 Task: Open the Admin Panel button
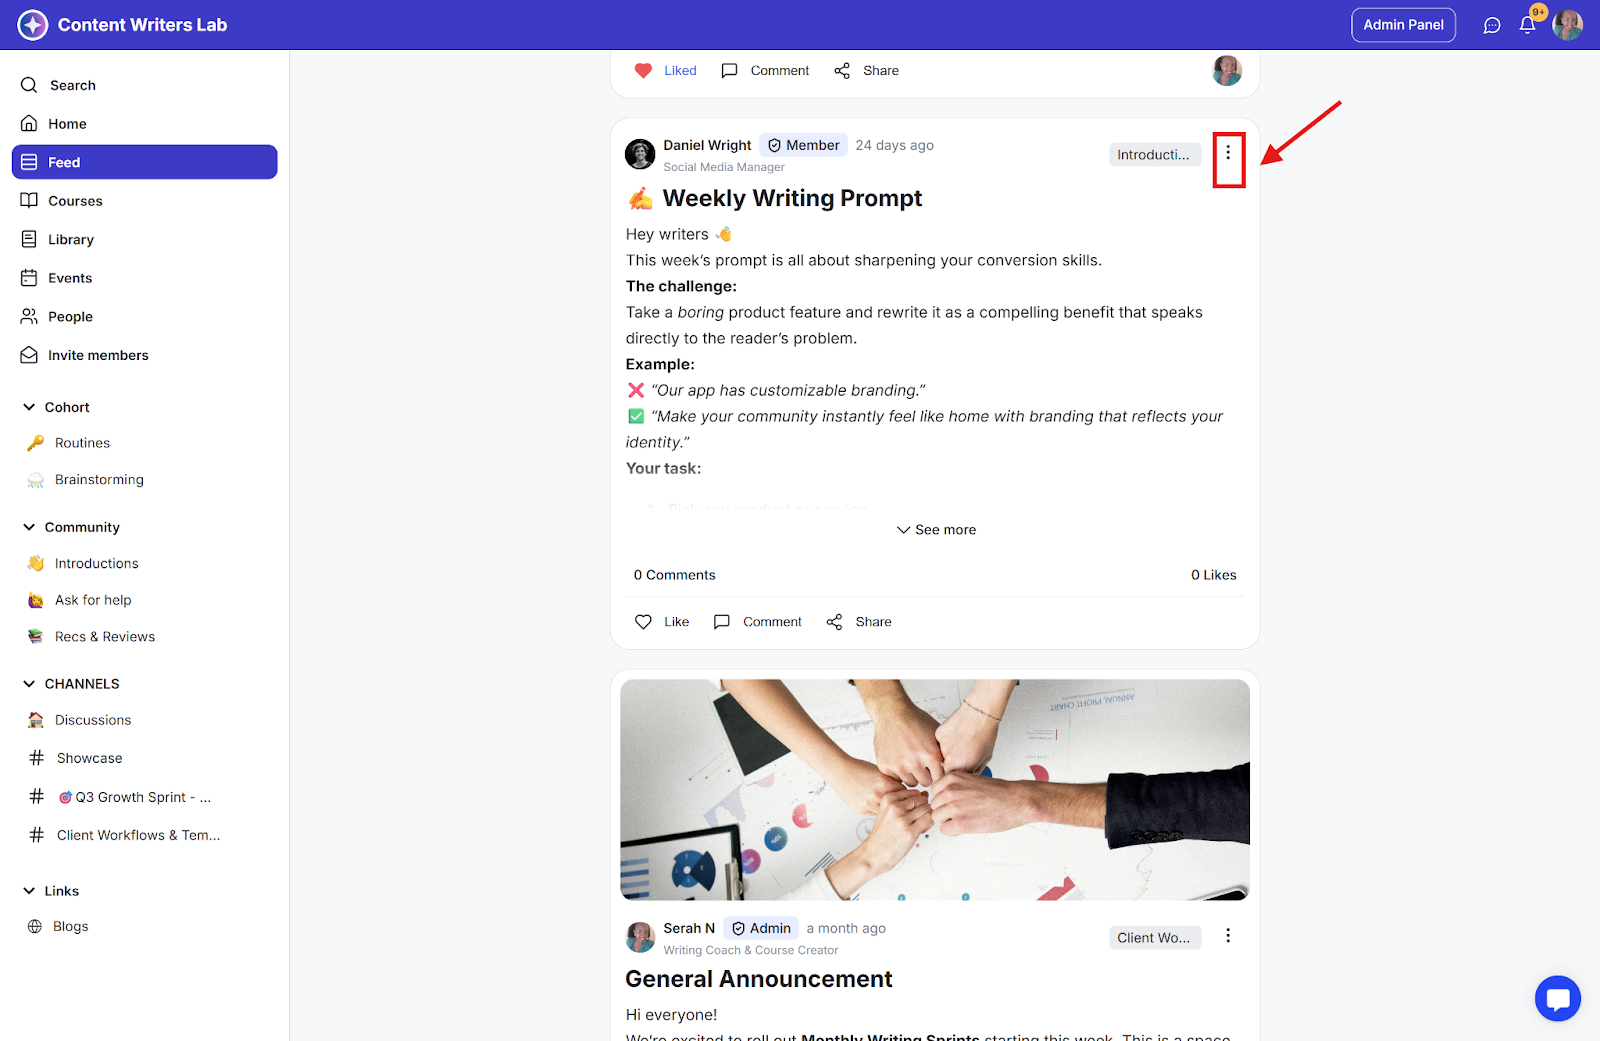tap(1403, 25)
